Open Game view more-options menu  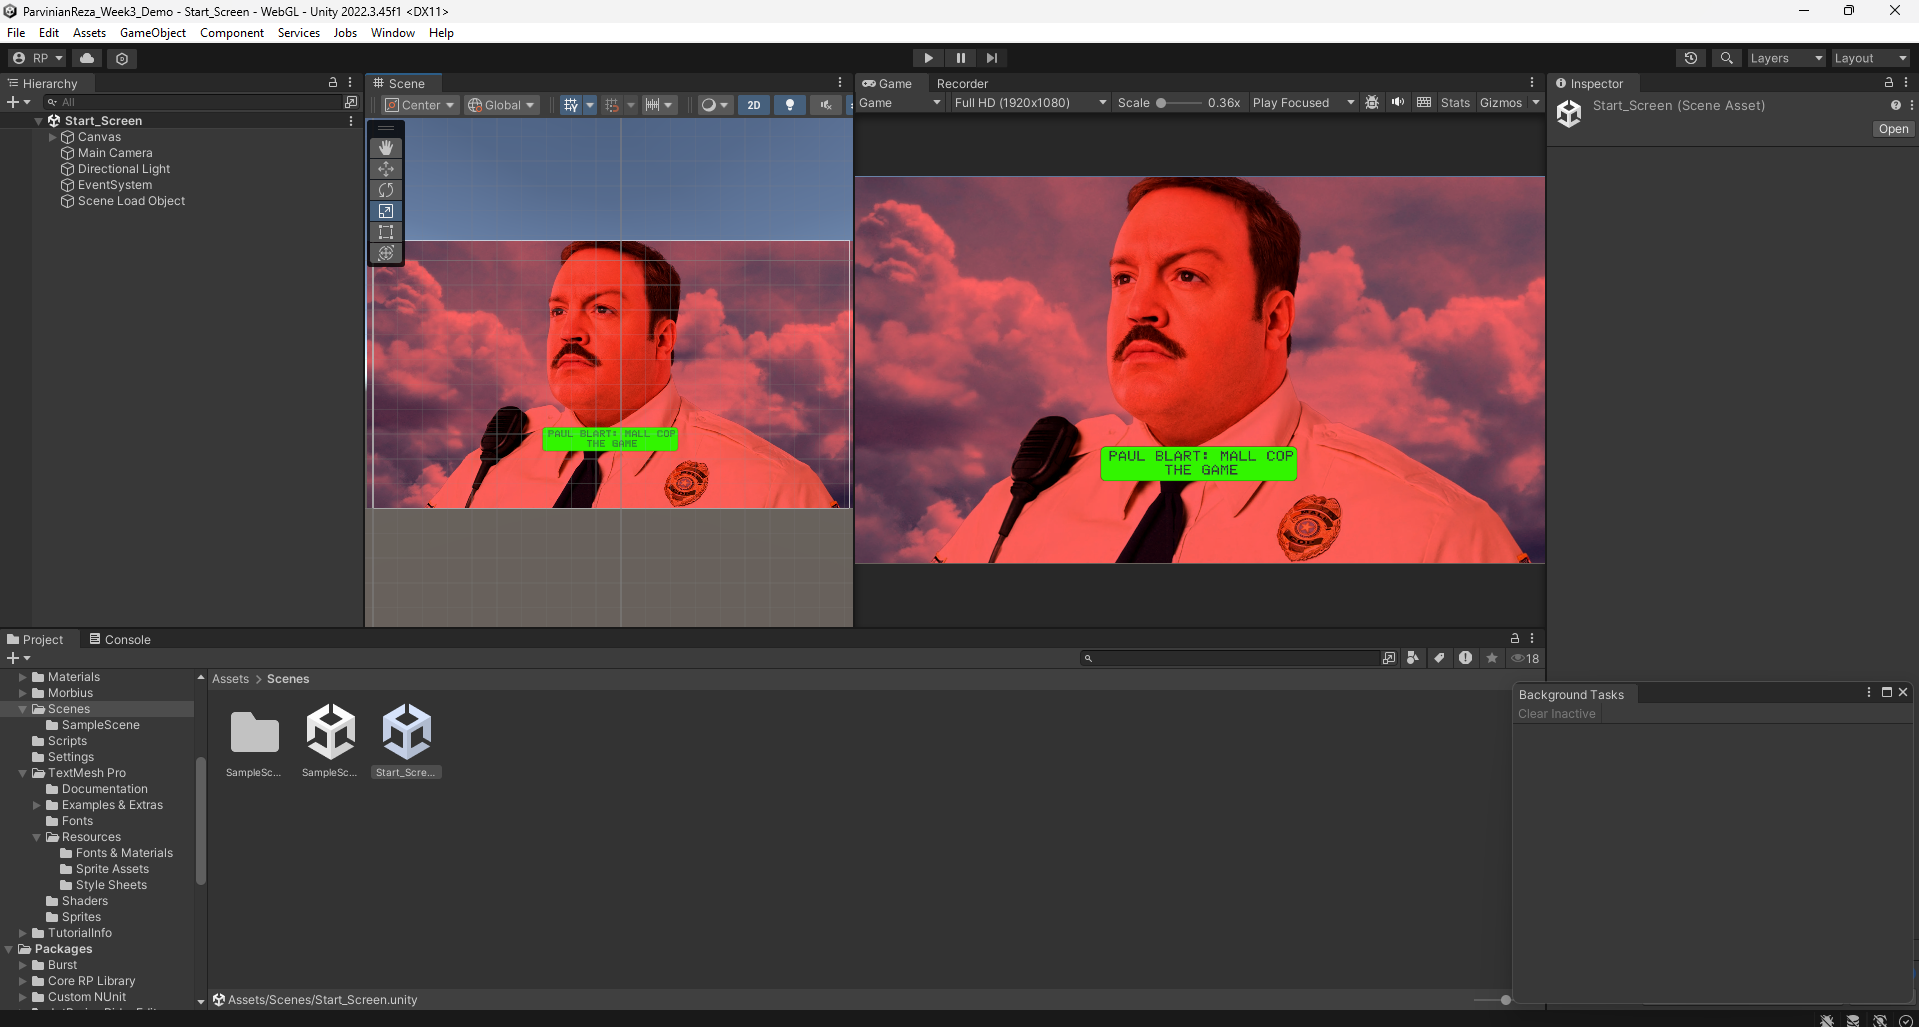[1532, 83]
